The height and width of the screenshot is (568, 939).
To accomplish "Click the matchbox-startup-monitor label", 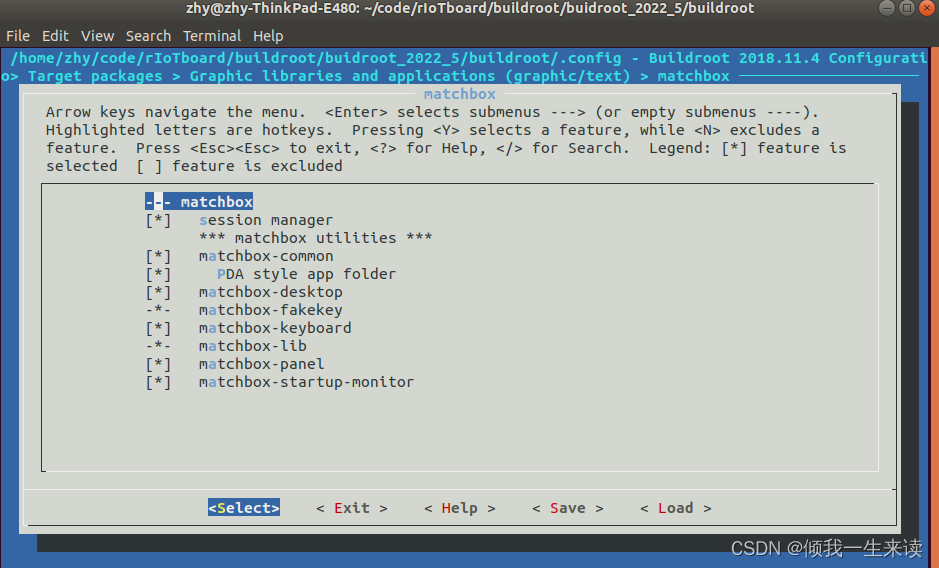I will point(307,382).
